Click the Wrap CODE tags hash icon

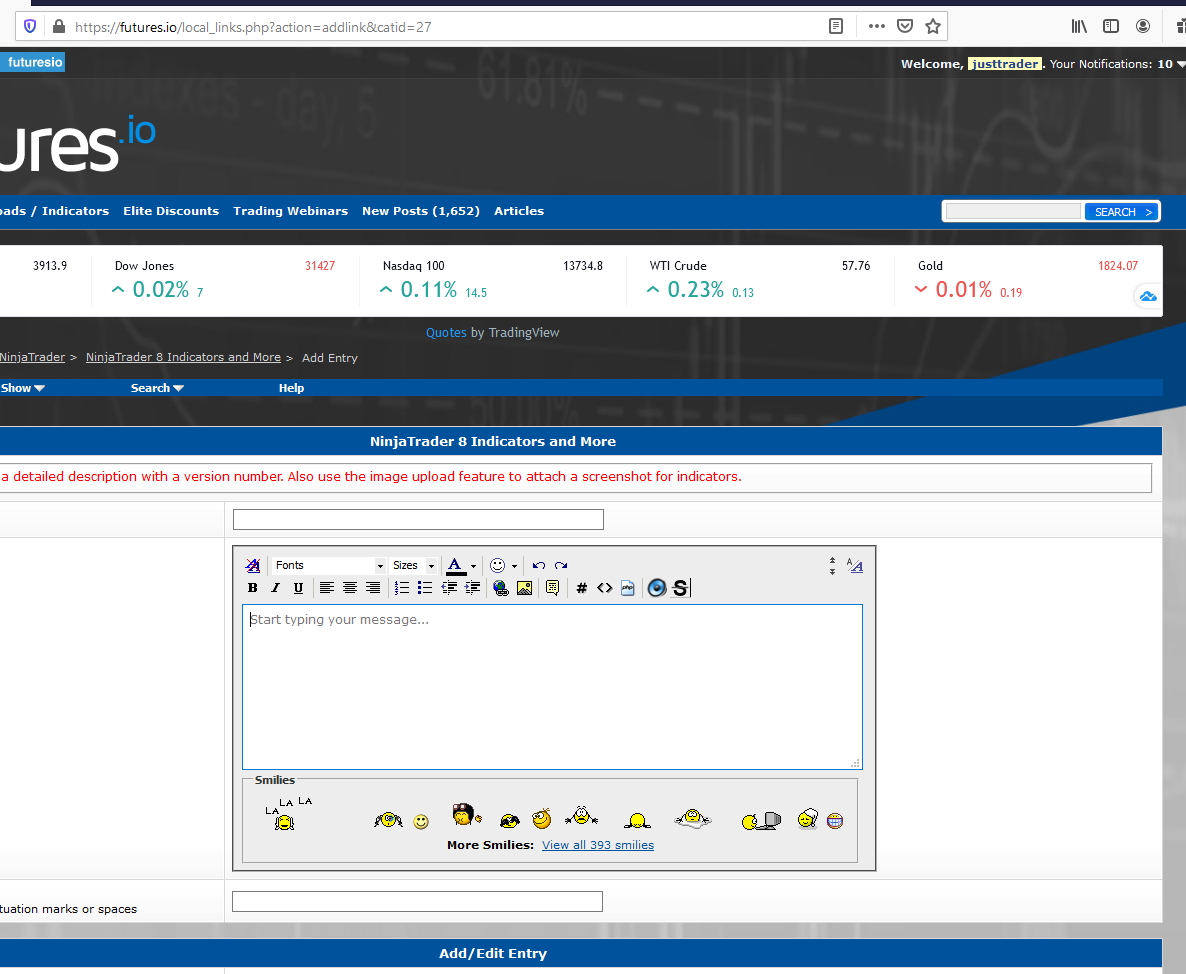582,588
